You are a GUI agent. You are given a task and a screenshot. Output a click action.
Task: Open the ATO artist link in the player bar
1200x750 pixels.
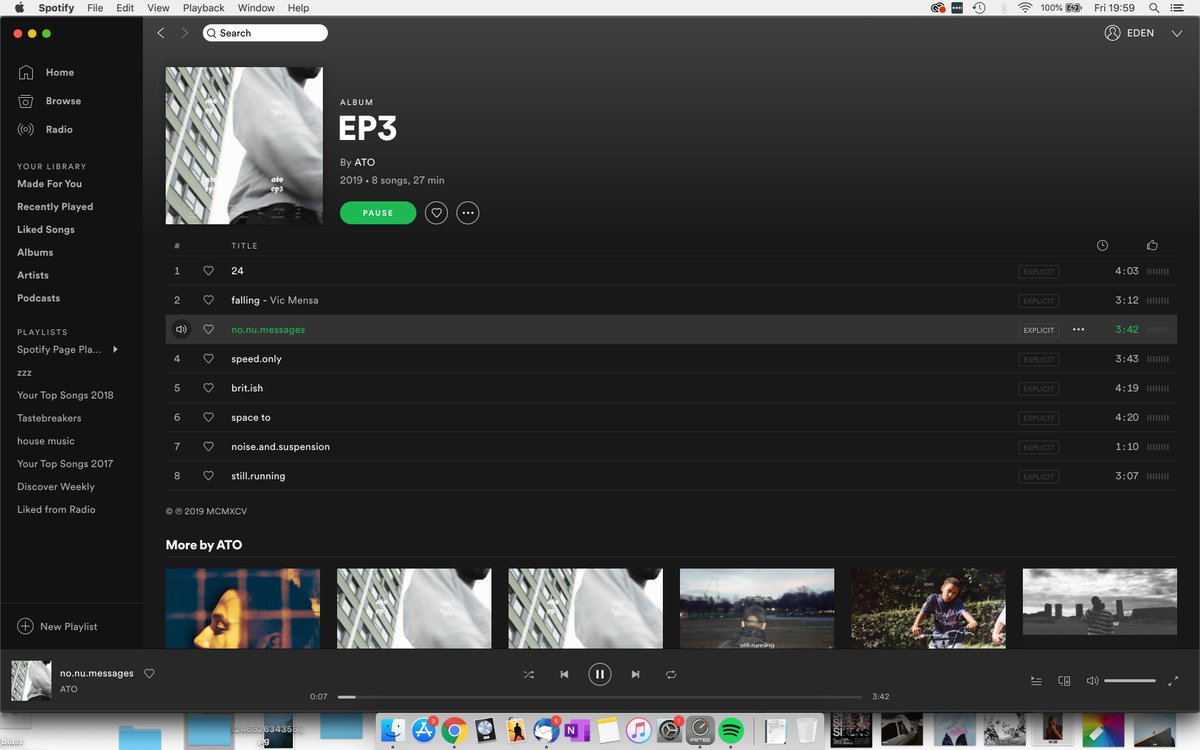(69, 689)
